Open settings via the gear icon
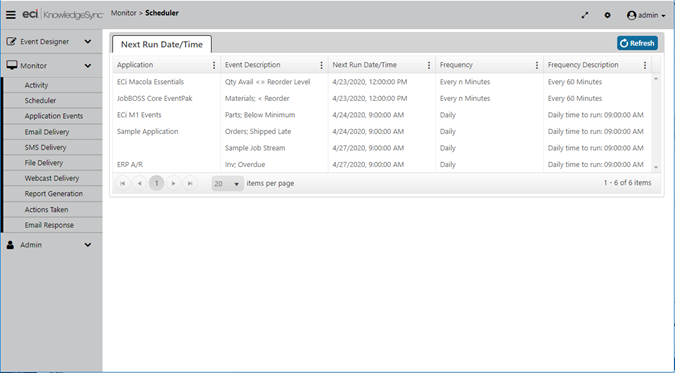The image size is (675, 373). tap(607, 15)
